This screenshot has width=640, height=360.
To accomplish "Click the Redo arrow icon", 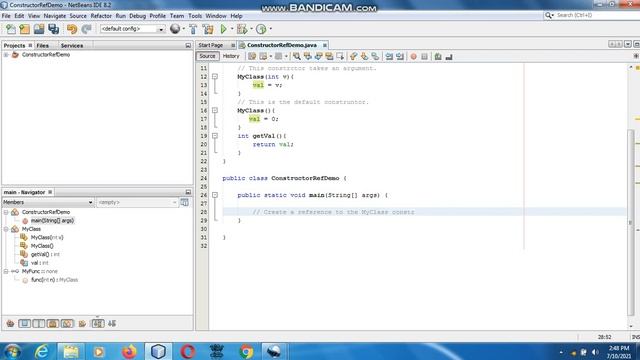I will pos(86,29).
